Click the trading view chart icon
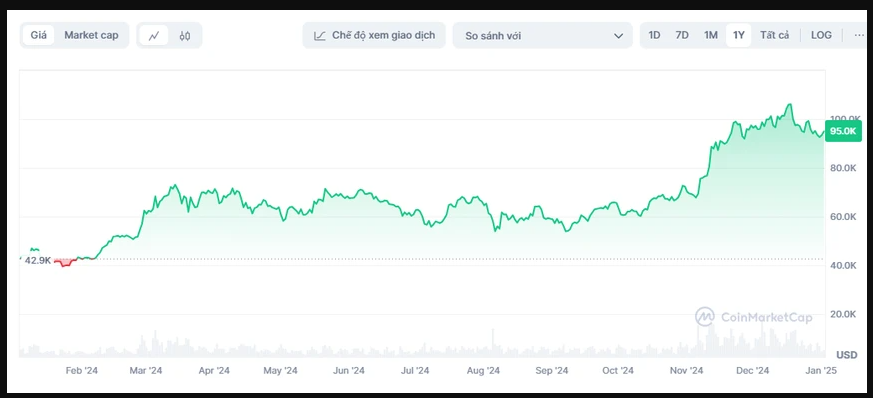 point(320,36)
